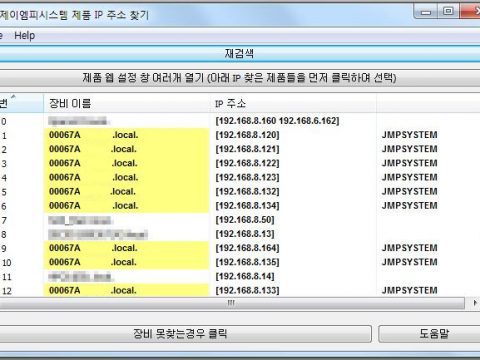
Task: Click the 00067A .local. name in row 5
Action: (93, 192)
